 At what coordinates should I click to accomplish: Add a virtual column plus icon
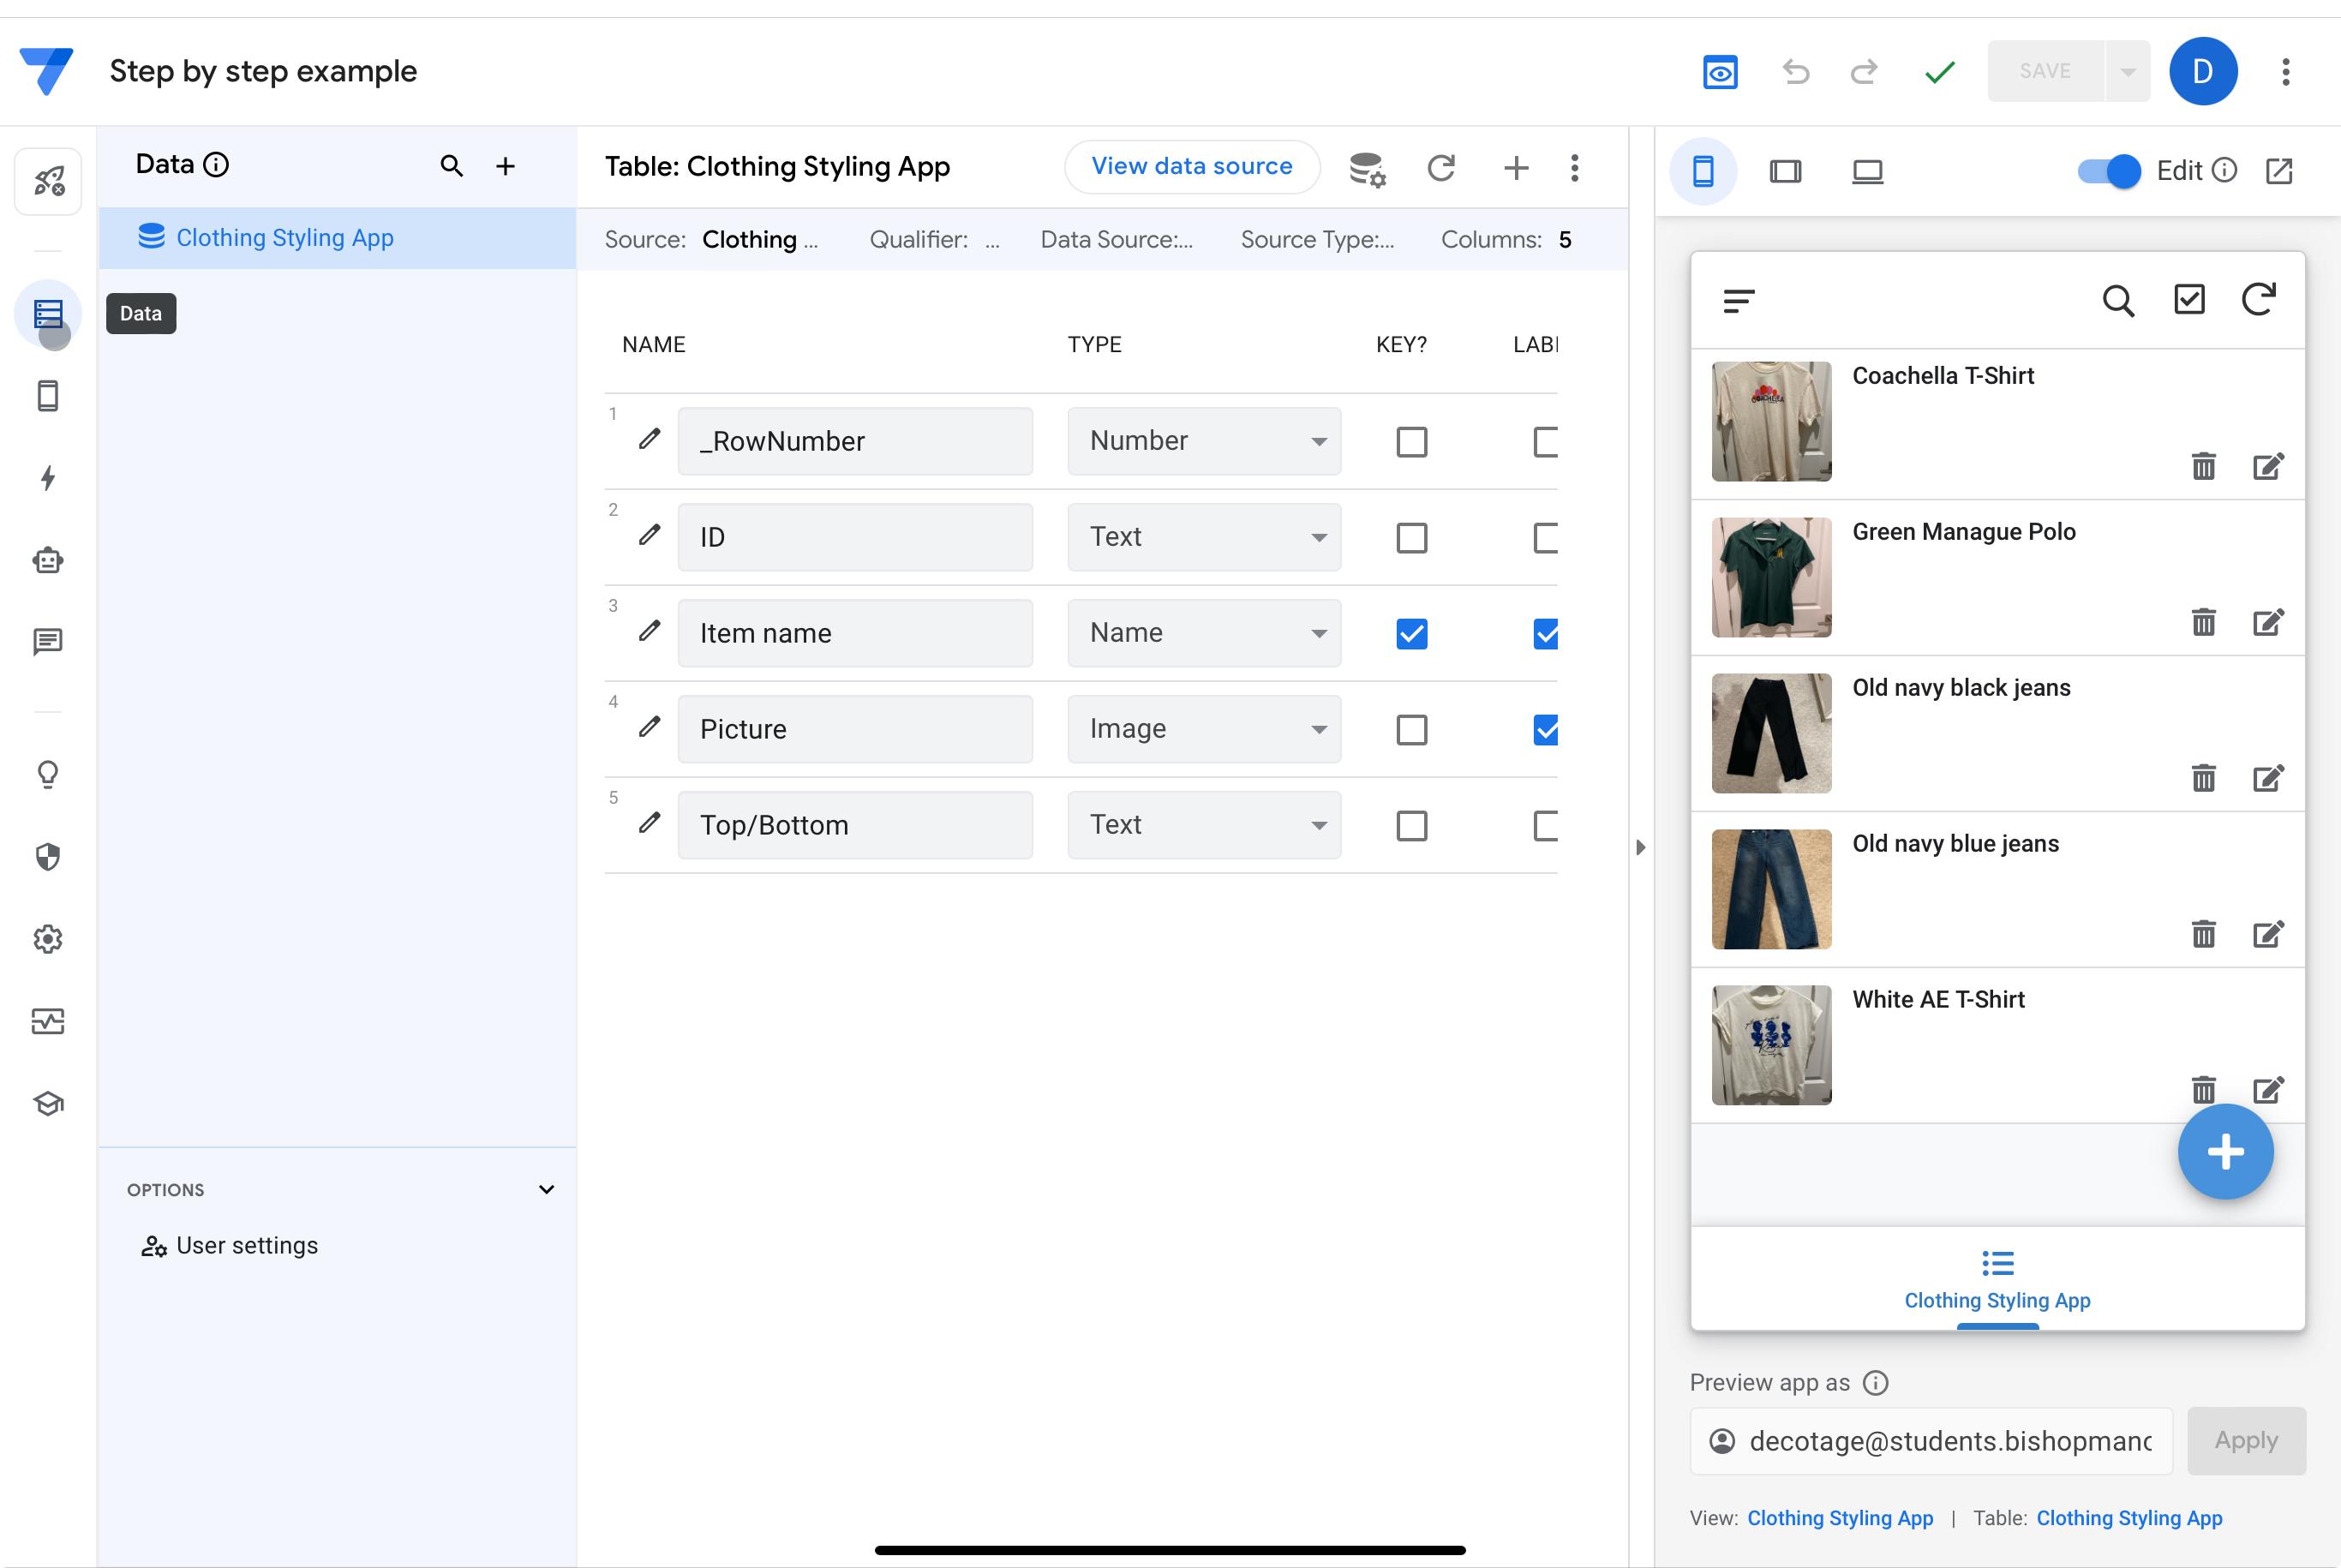point(1516,168)
